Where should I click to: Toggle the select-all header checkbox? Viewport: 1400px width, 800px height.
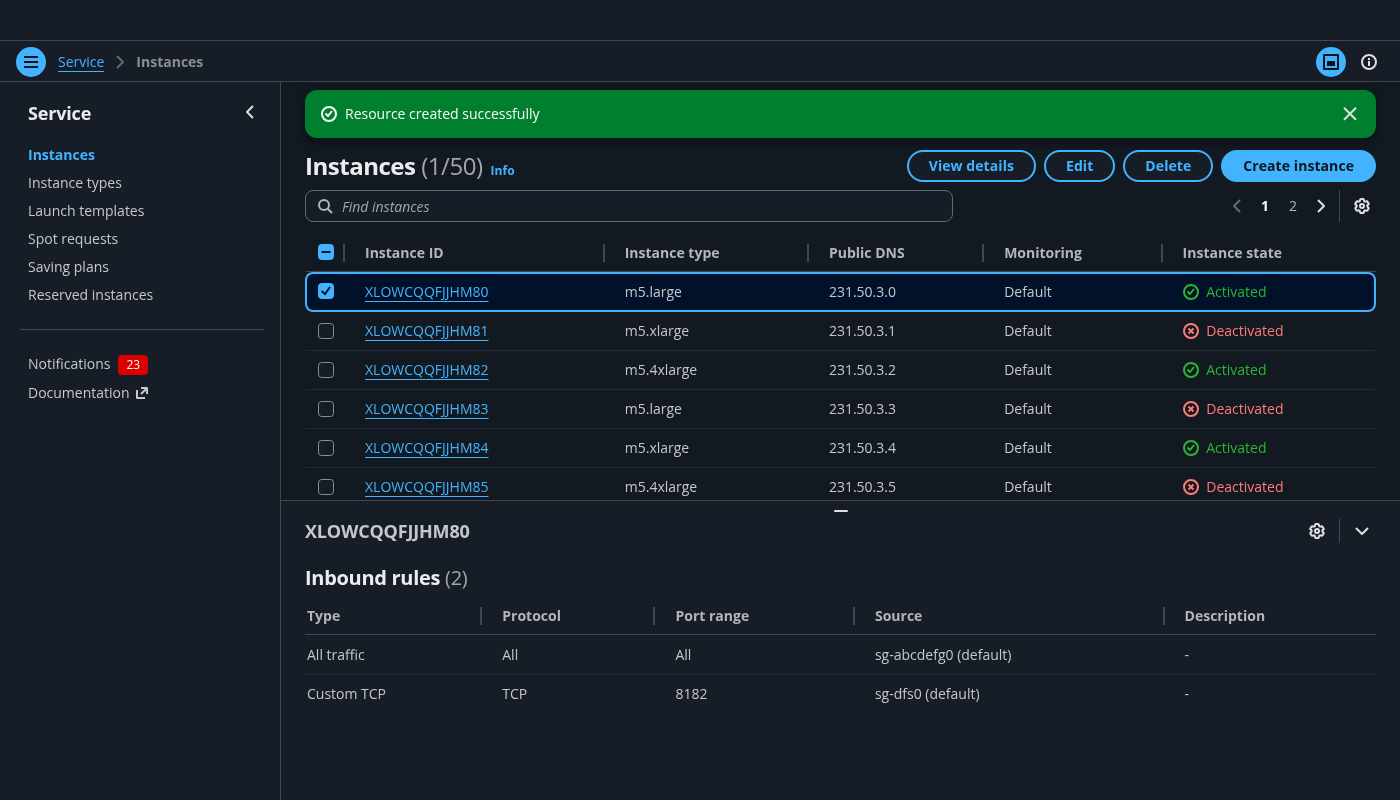pos(326,253)
